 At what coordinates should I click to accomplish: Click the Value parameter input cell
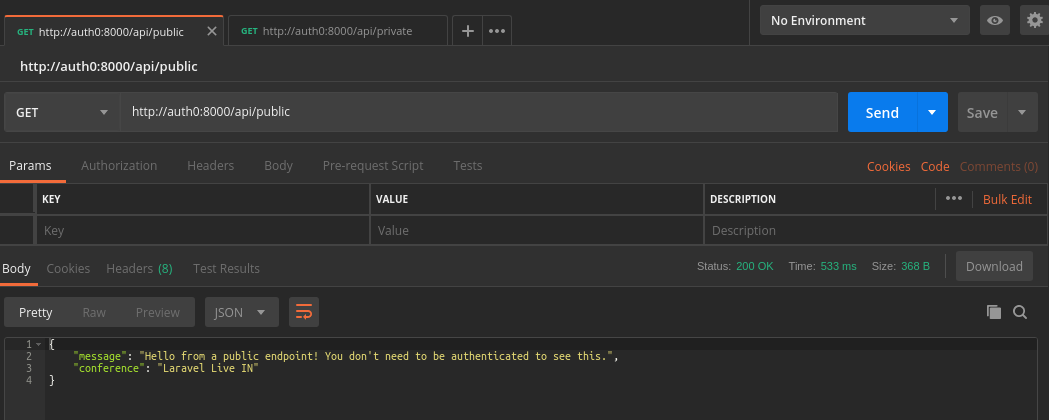tap(537, 230)
